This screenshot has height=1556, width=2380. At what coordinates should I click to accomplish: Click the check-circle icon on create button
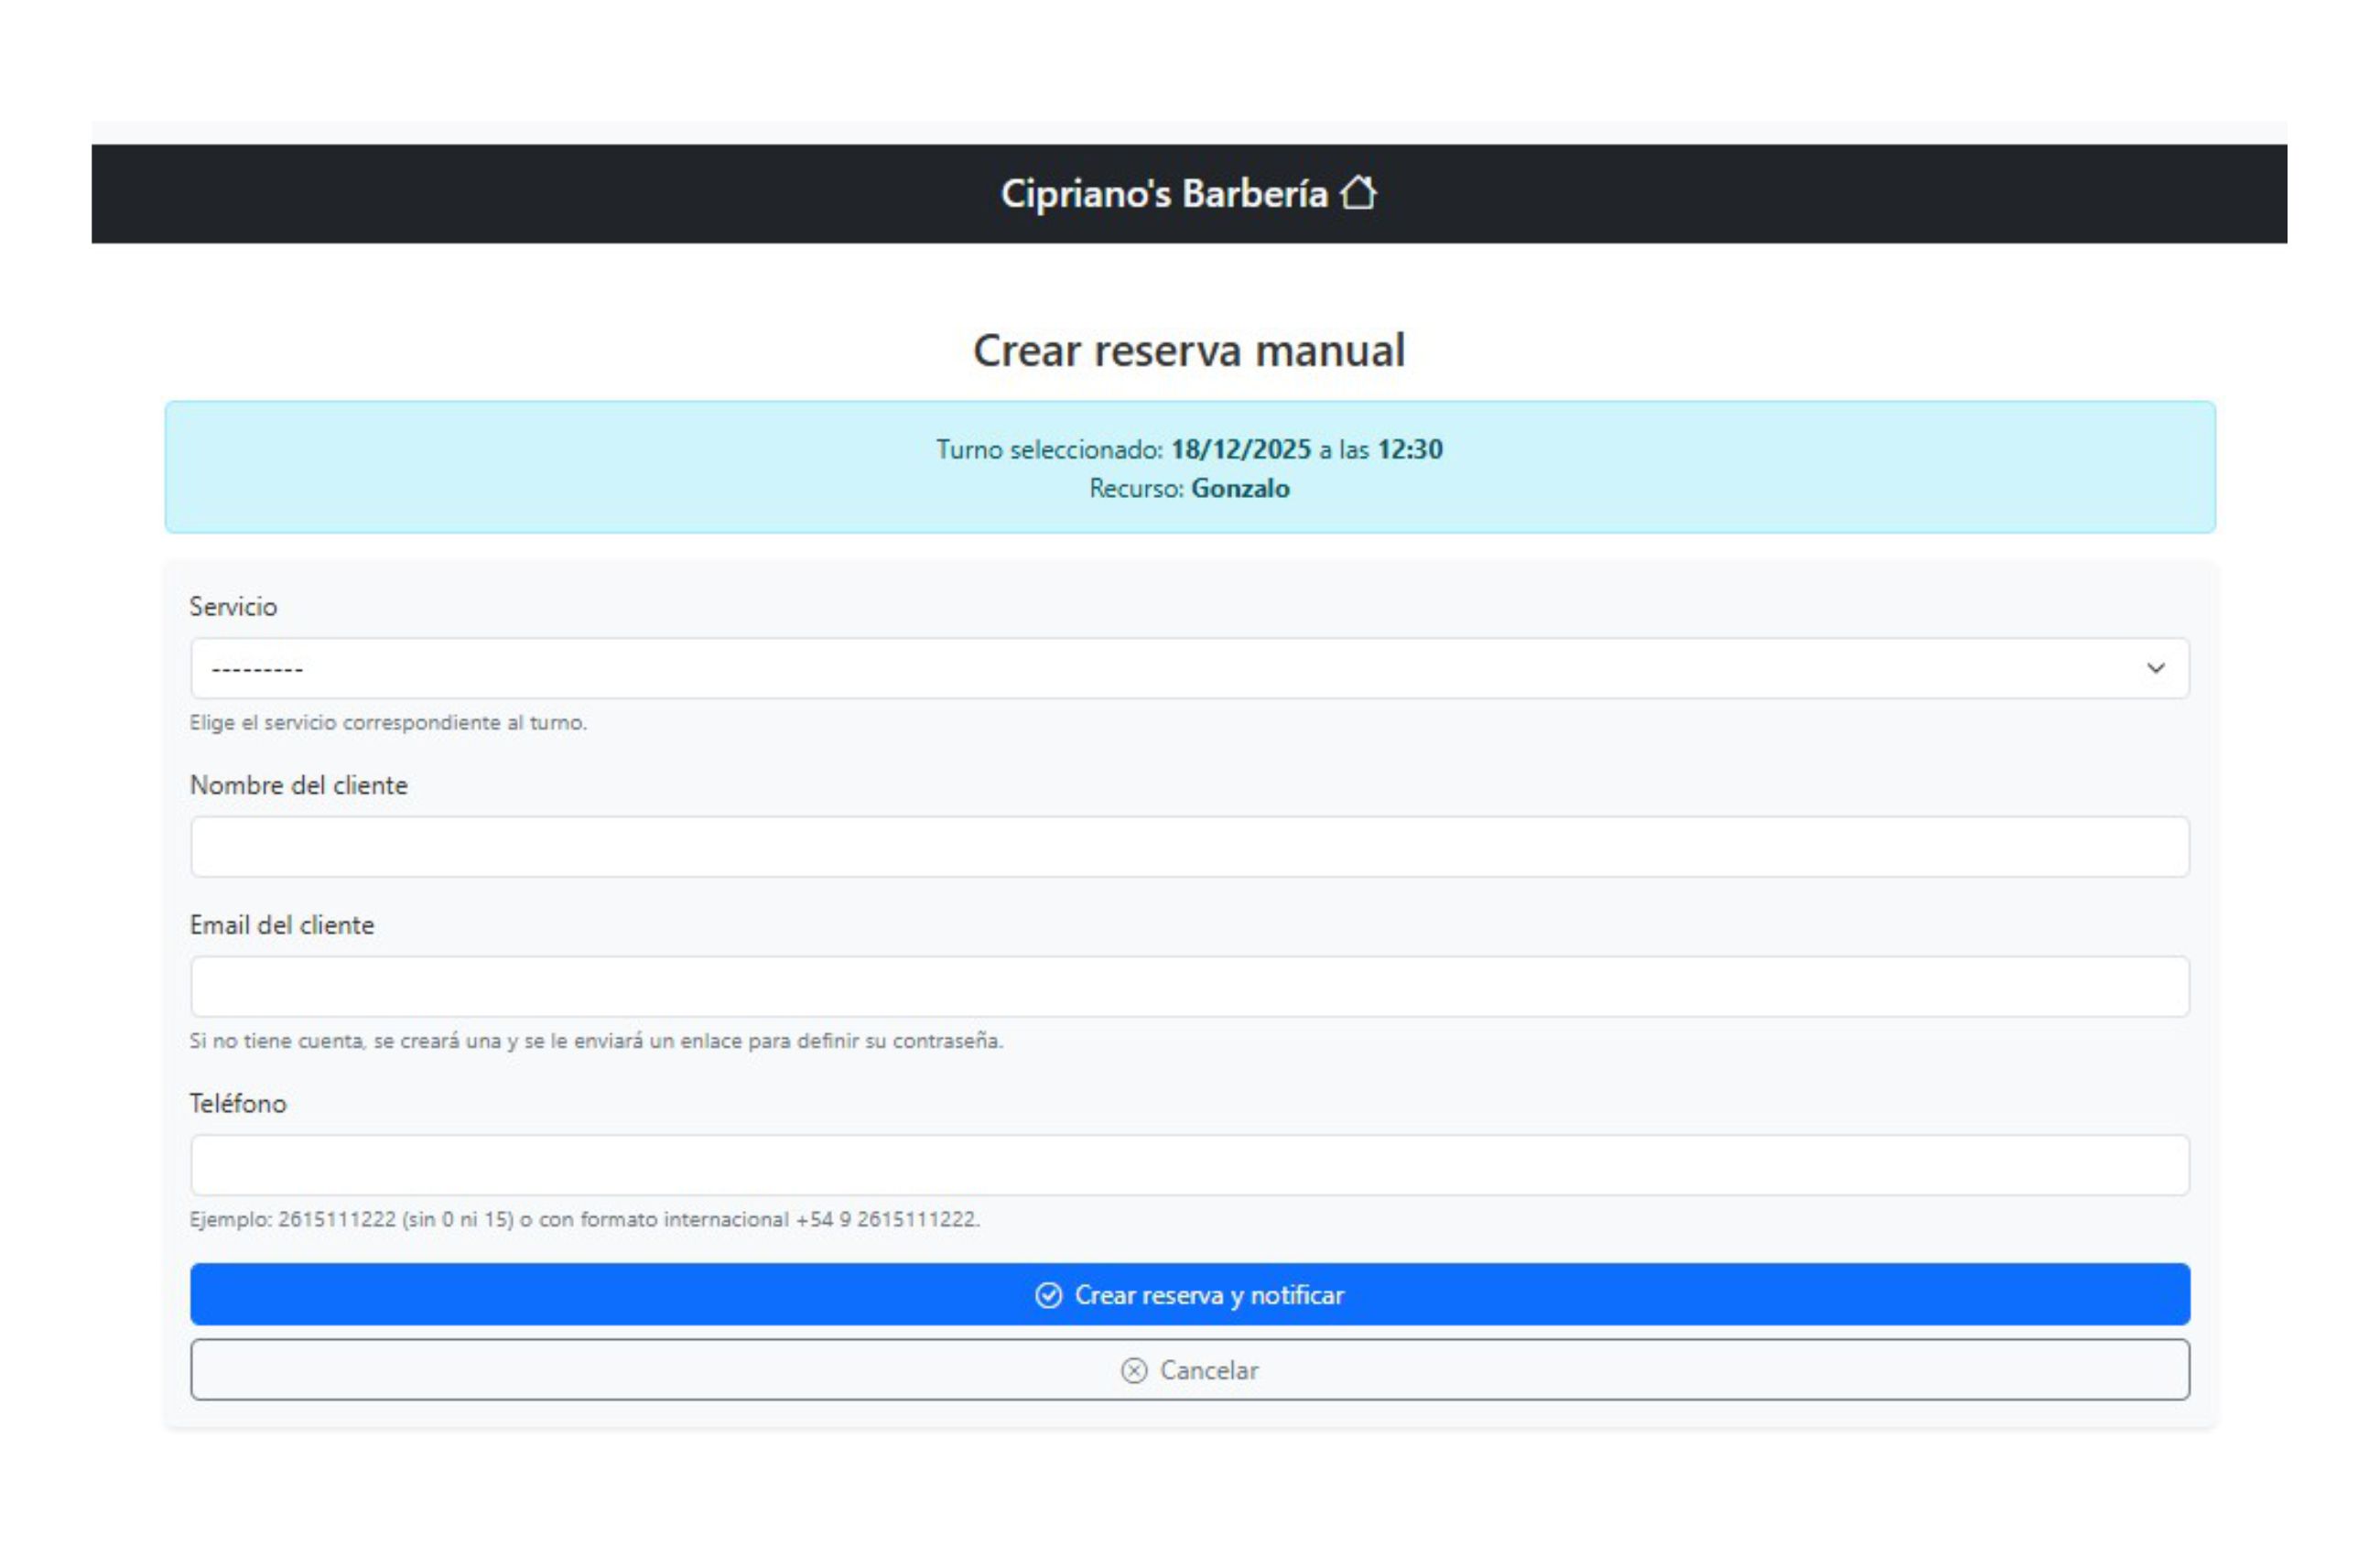click(x=1047, y=1295)
